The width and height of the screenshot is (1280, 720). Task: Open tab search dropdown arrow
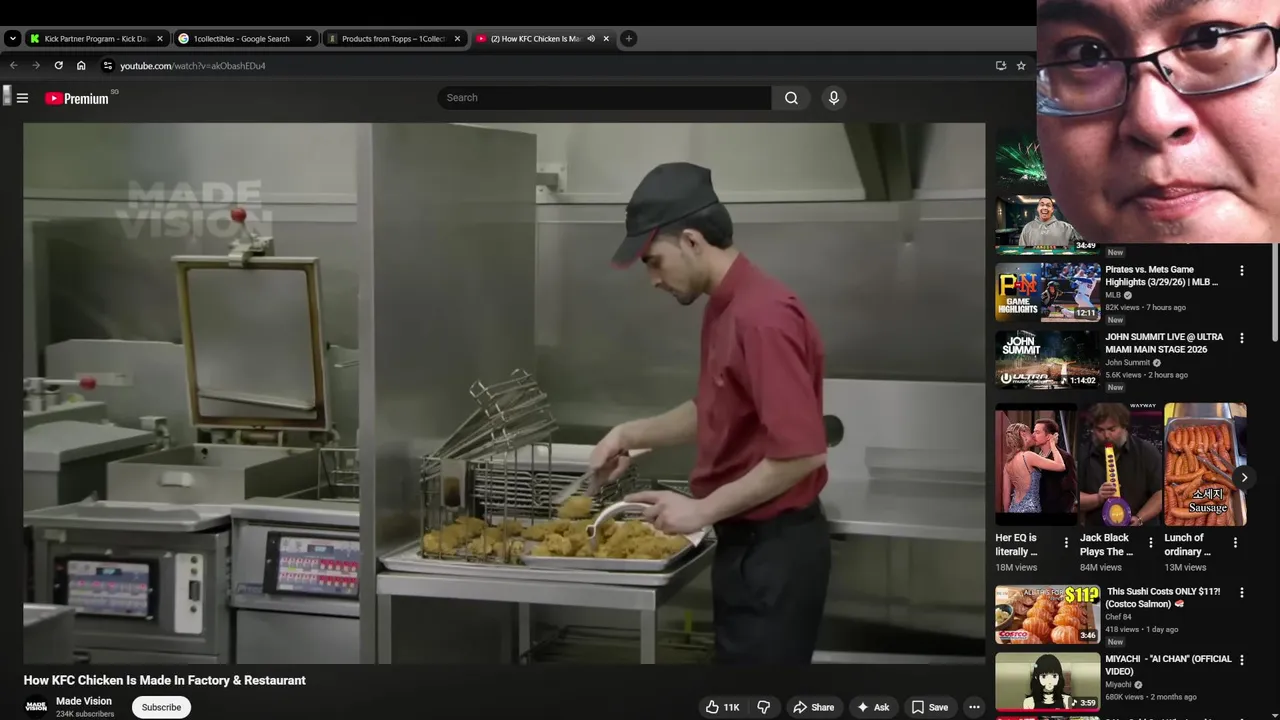click(12, 39)
